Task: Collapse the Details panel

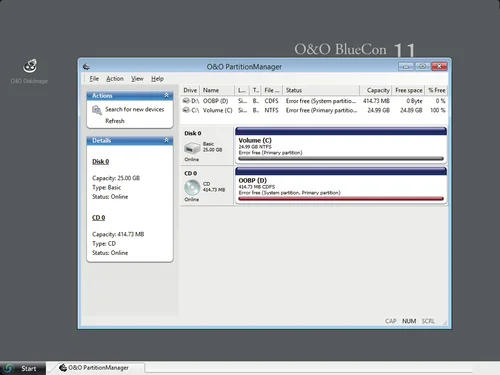Action: click(x=166, y=140)
